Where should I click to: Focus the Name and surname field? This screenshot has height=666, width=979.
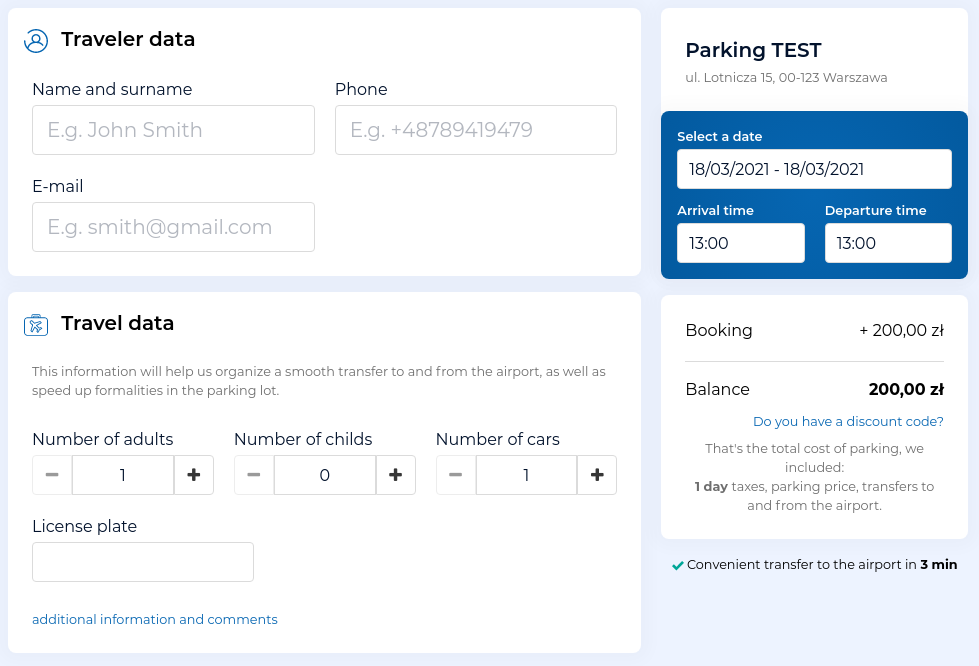pos(173,130)
